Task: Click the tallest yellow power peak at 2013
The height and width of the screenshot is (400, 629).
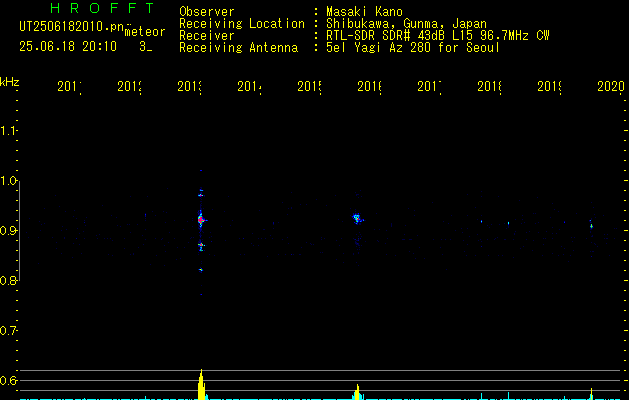Action: pos(201,384)
